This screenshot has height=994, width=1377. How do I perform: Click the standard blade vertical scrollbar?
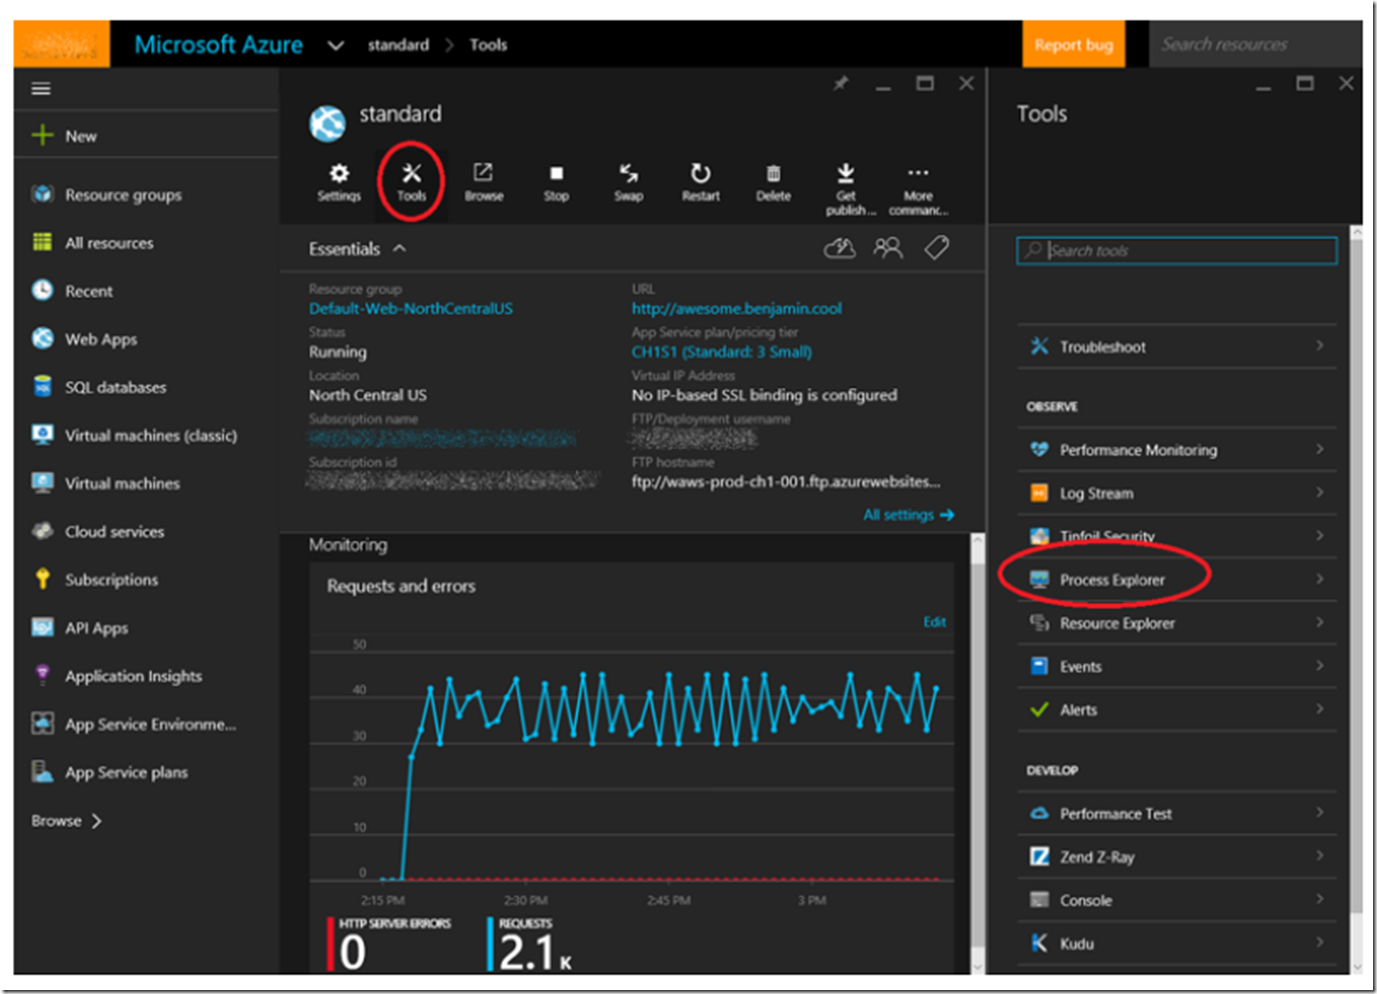tap(978, 753)
